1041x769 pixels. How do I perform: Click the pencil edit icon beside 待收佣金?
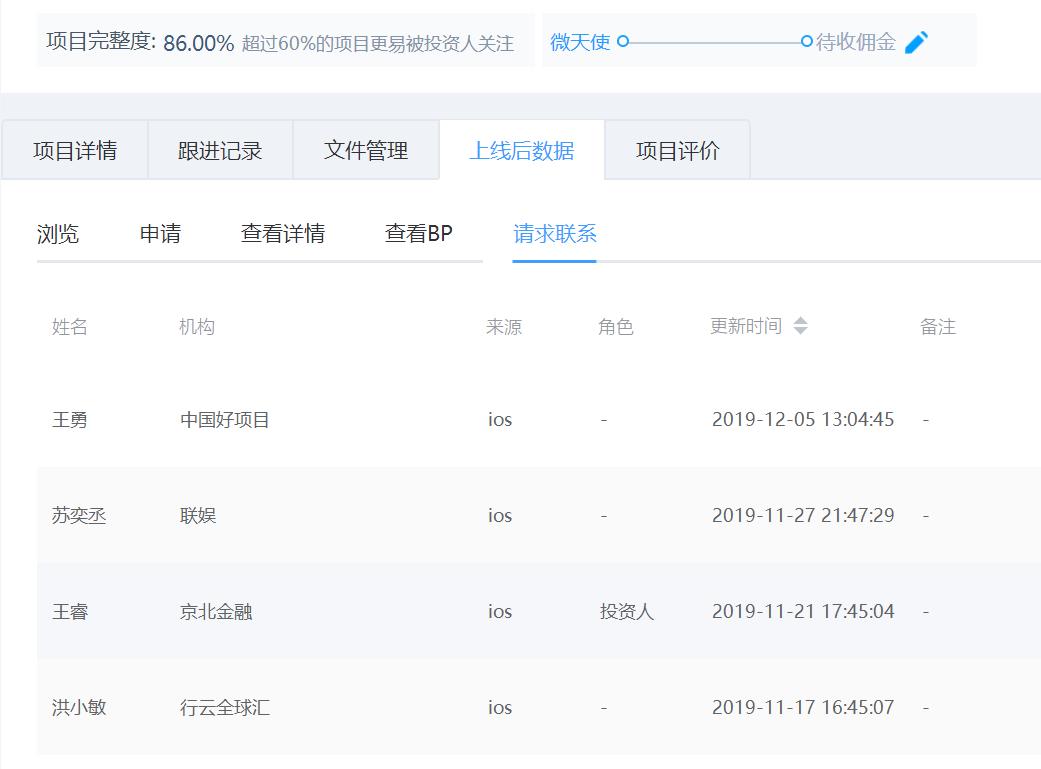tap(918, 41)
